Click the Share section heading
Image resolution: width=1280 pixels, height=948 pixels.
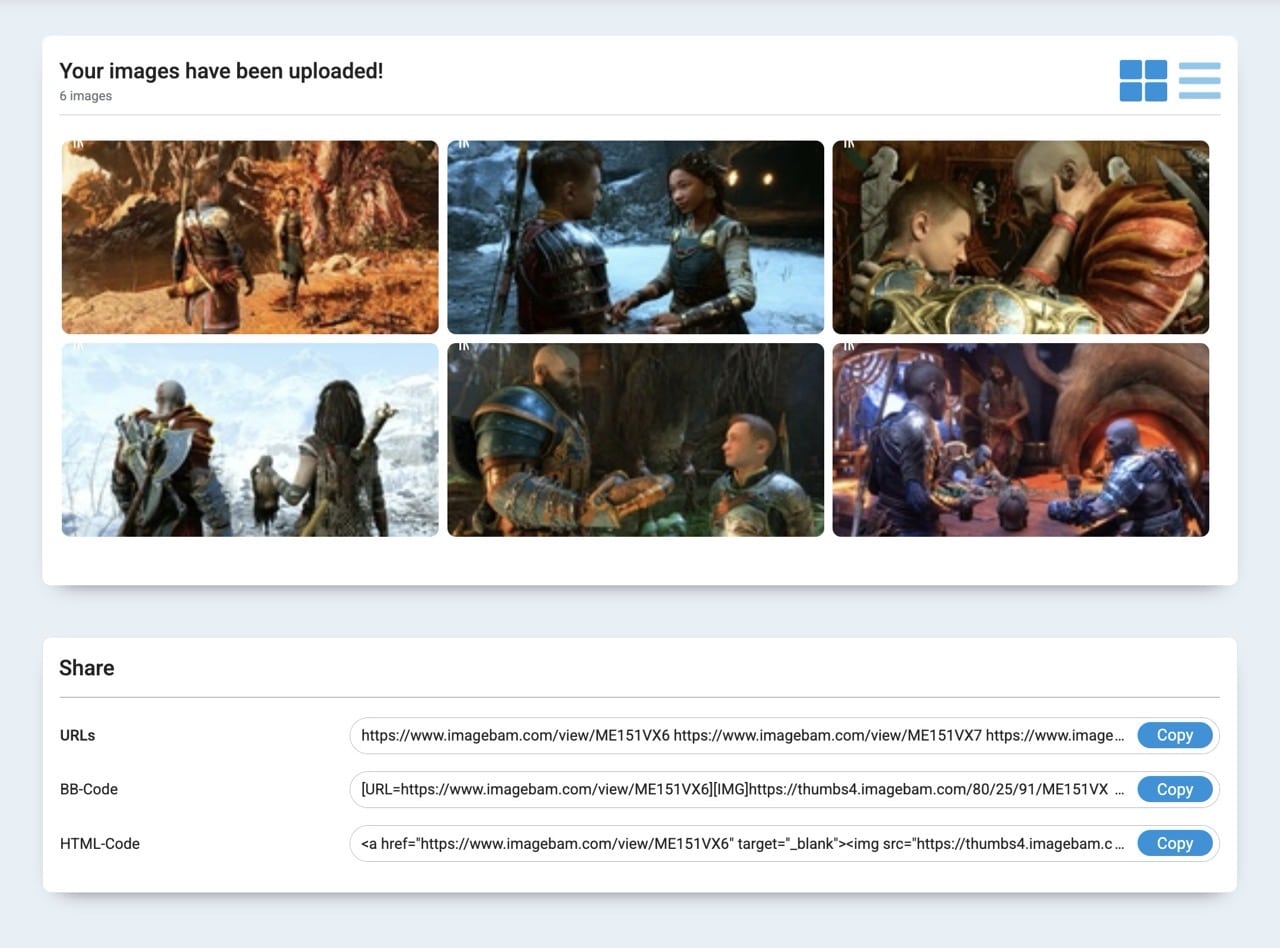point(87,668)
